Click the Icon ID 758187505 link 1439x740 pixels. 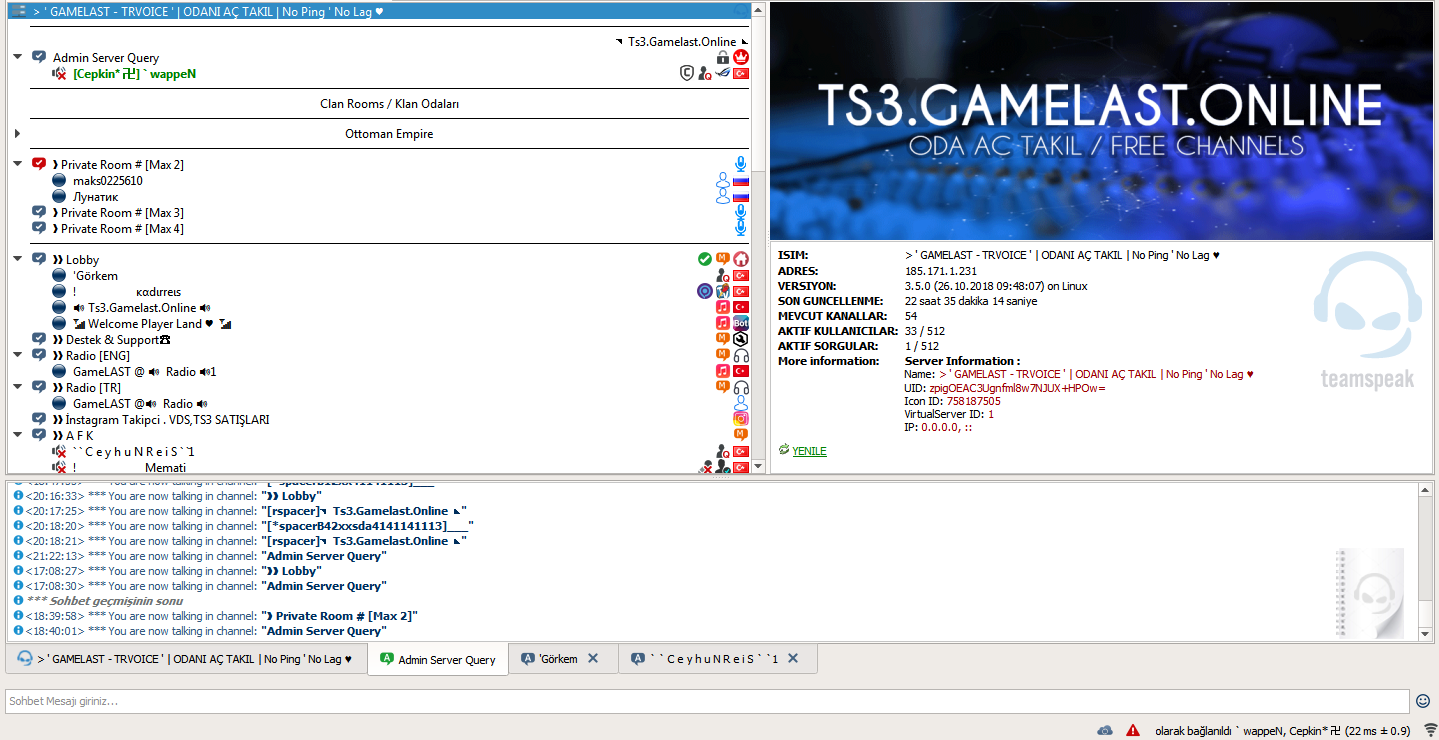pyautogui.click(x=973, y=401)
